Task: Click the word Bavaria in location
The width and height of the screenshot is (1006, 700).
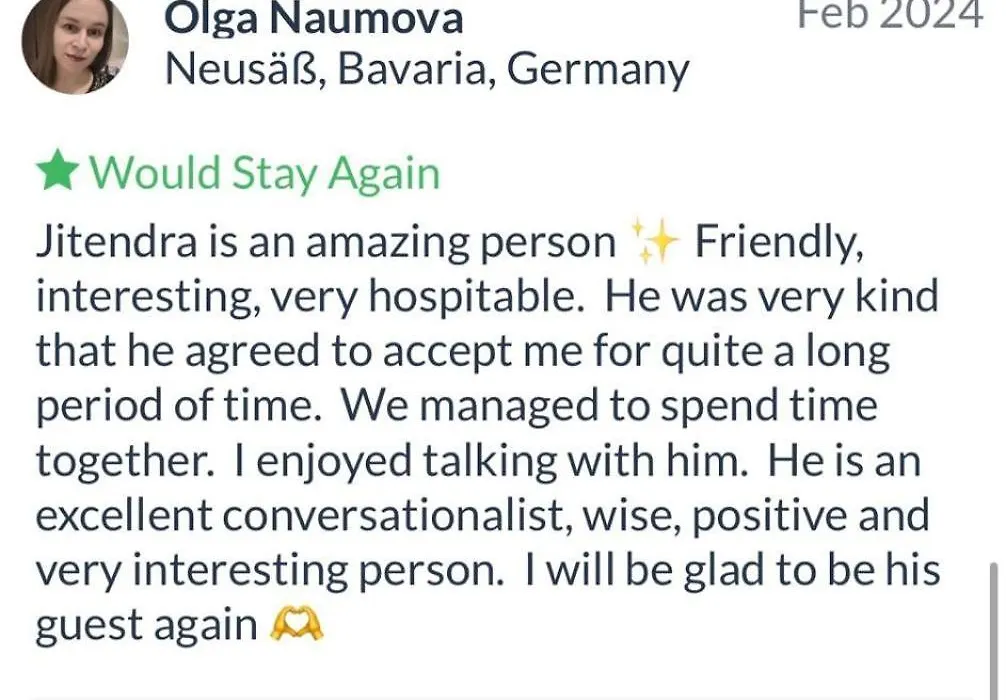Action: click(416, 68)
